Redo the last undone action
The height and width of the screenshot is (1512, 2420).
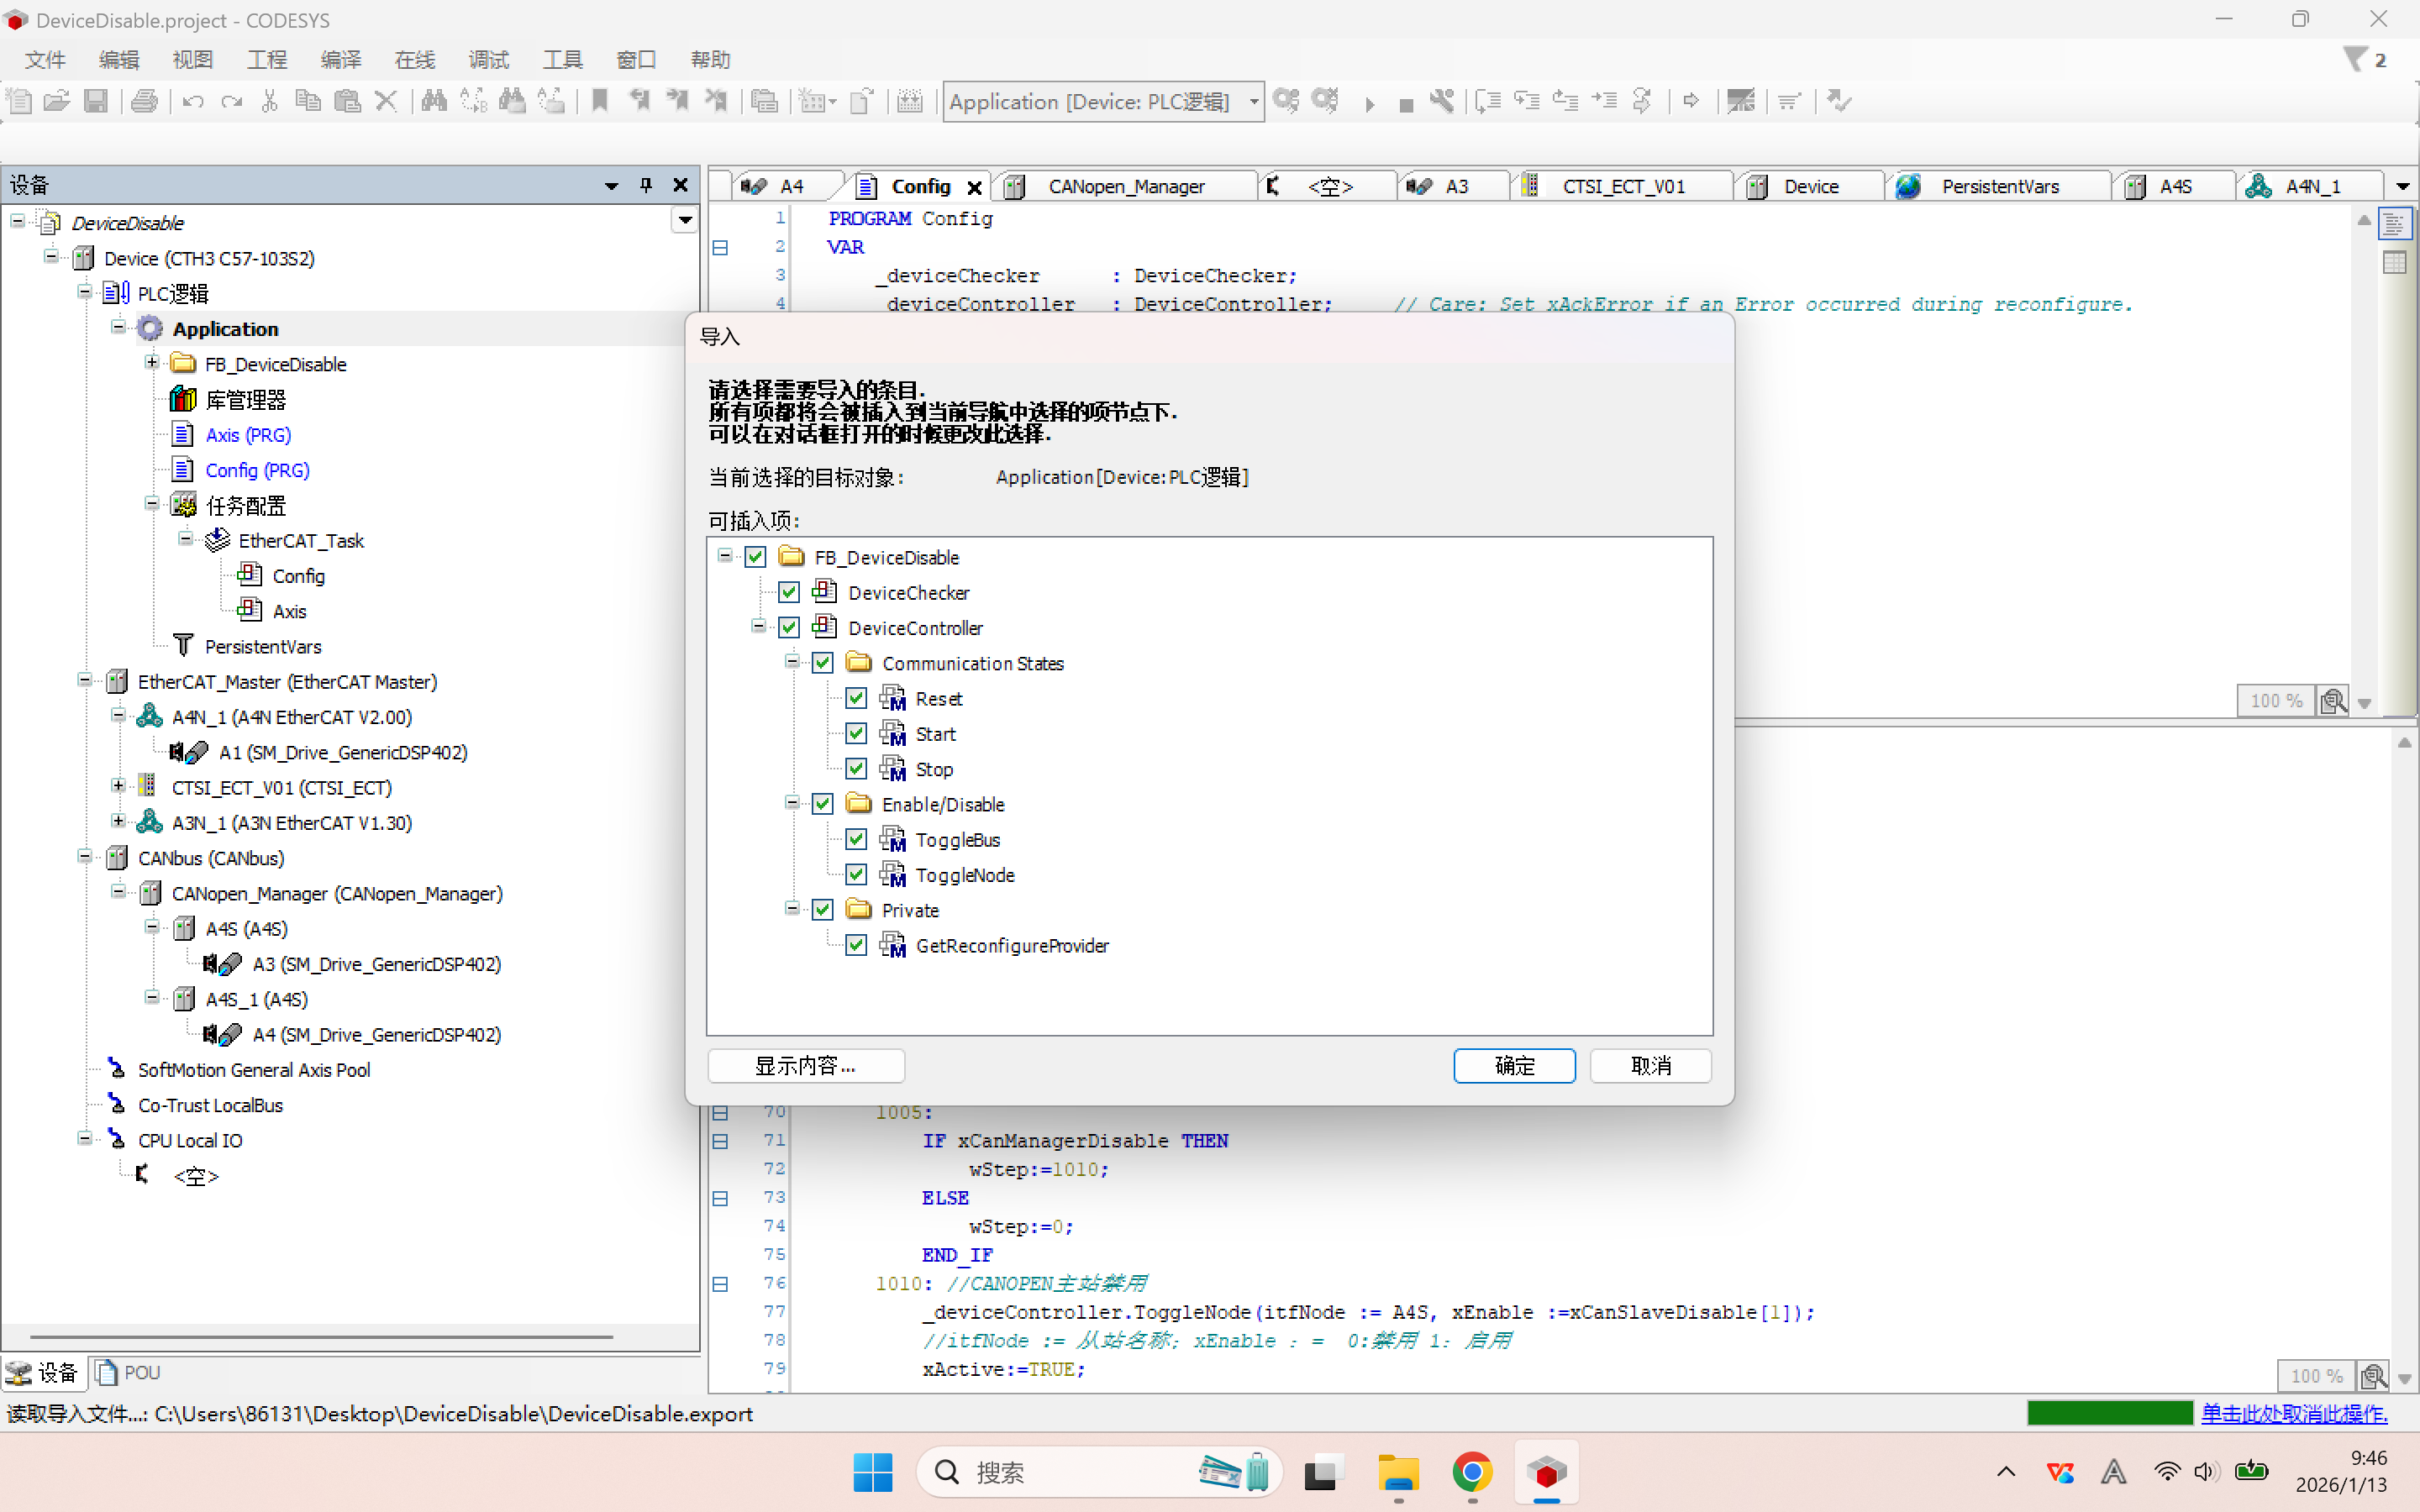pyautogui.click(x=232, y=101)
